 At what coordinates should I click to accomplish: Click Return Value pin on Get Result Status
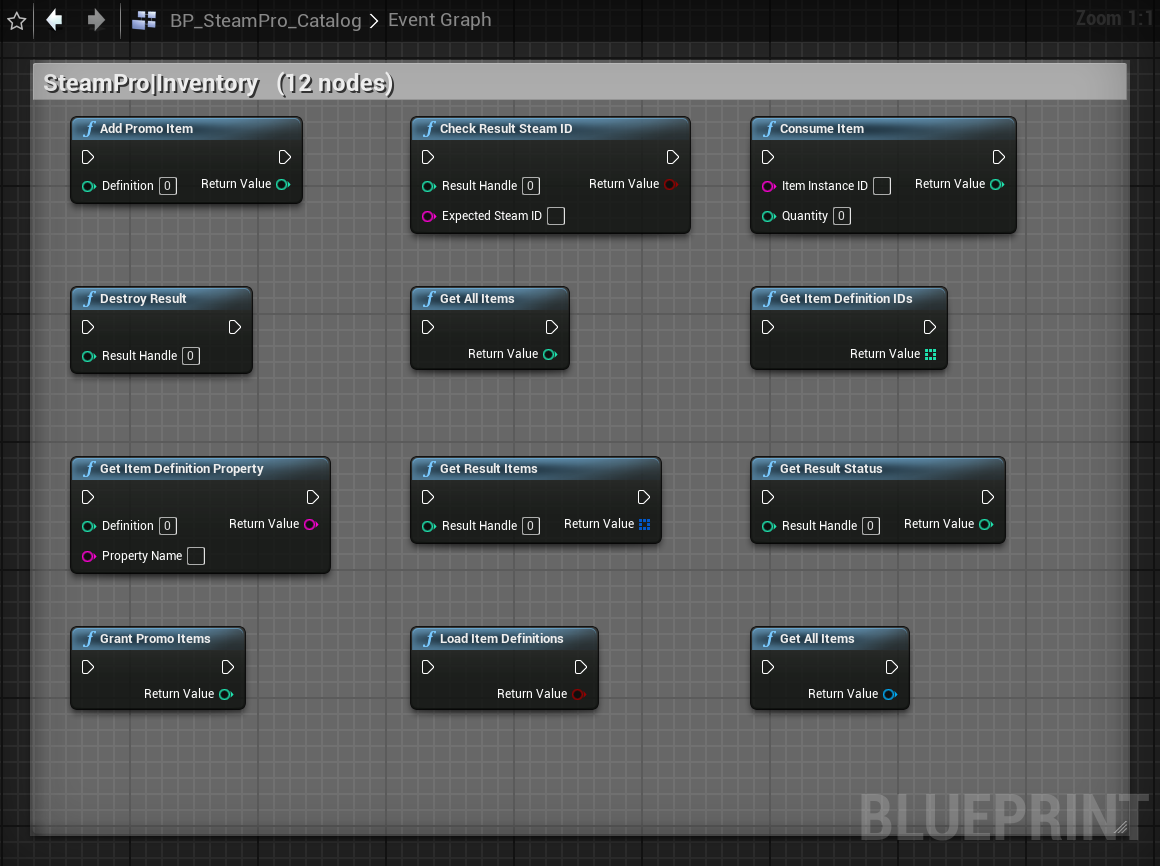click(986, 524)
